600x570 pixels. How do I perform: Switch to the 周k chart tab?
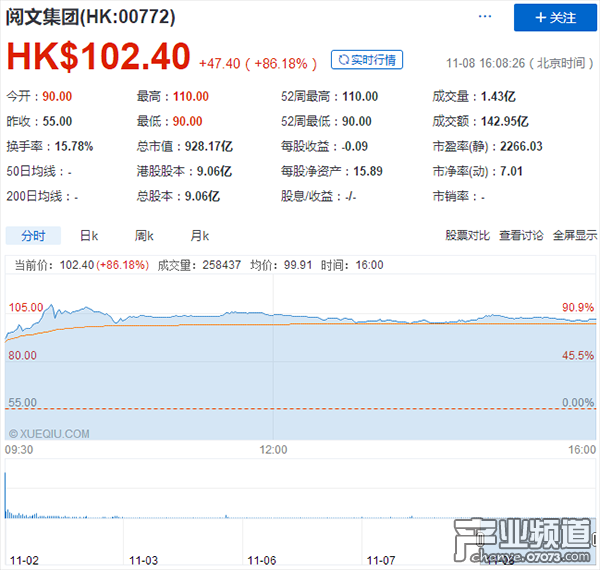[144, 235]
